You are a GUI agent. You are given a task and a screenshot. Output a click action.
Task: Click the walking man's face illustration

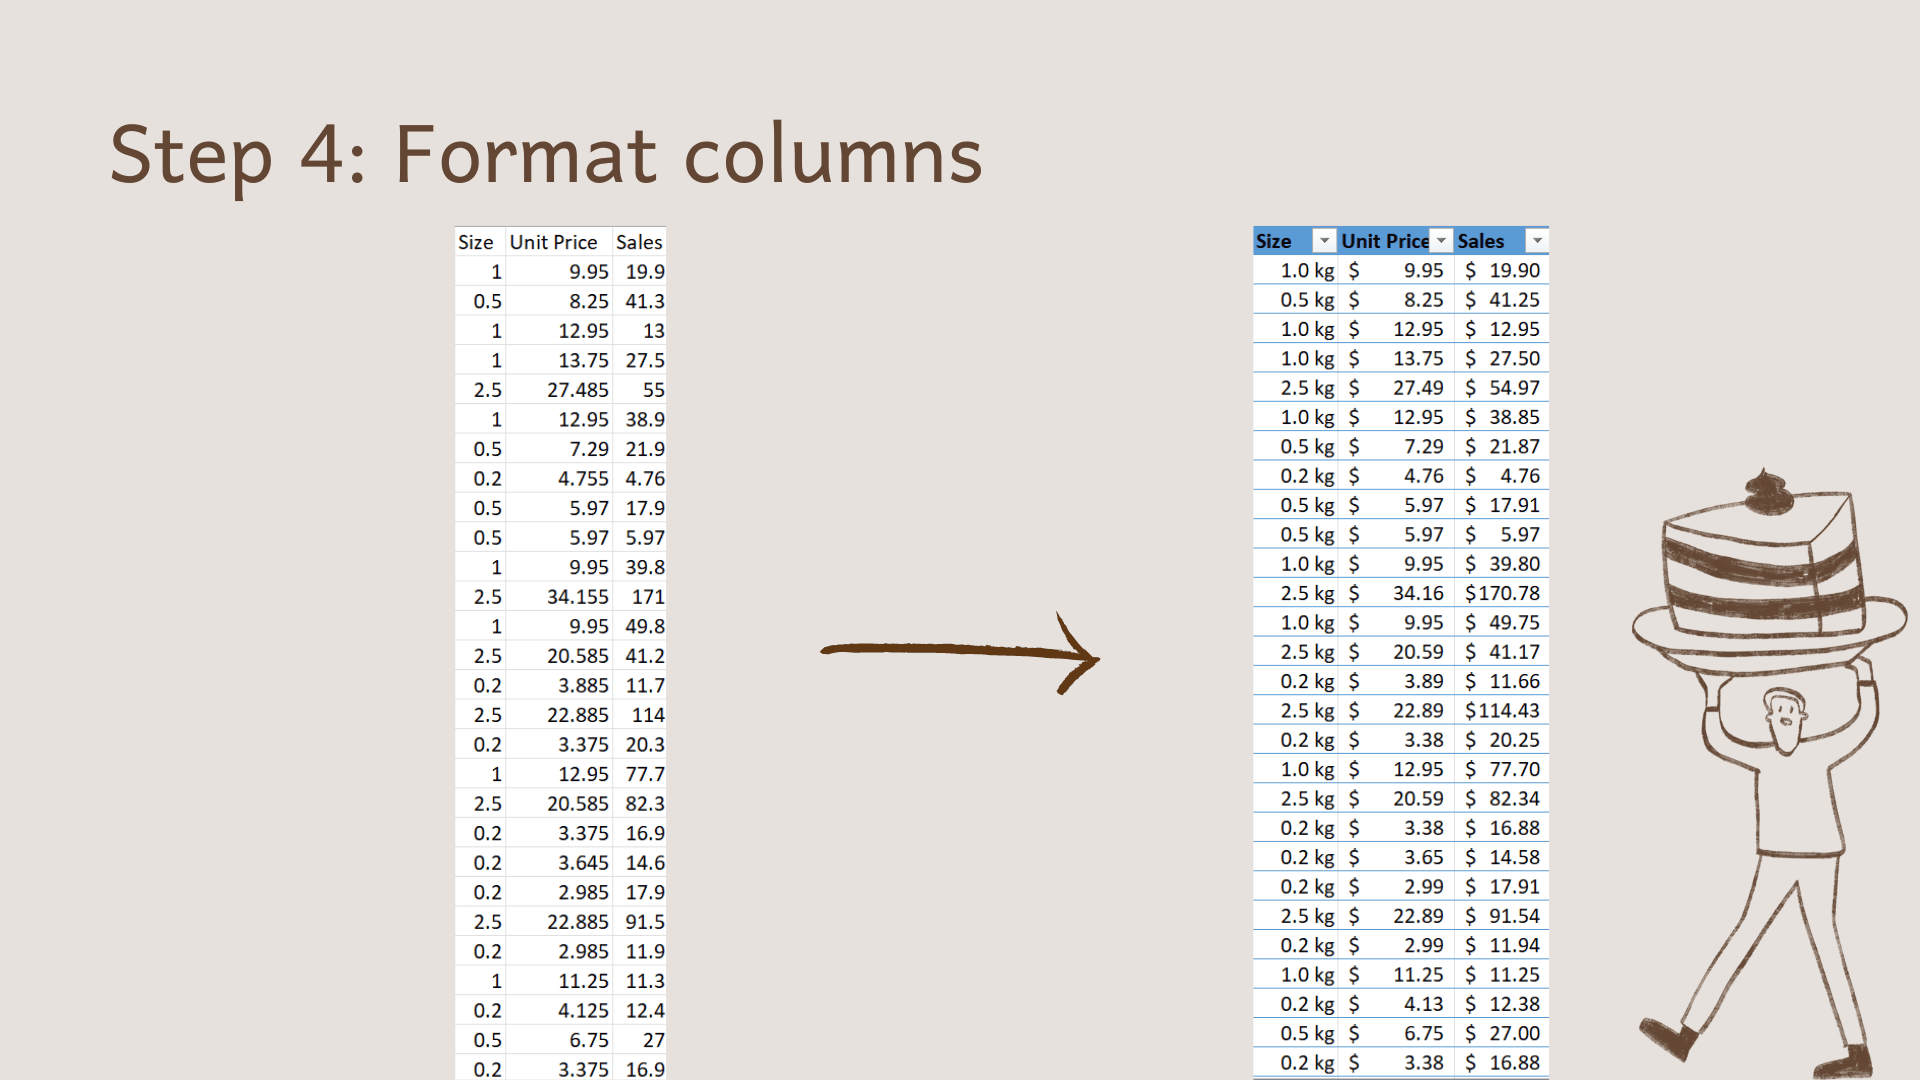point(1785,720)
